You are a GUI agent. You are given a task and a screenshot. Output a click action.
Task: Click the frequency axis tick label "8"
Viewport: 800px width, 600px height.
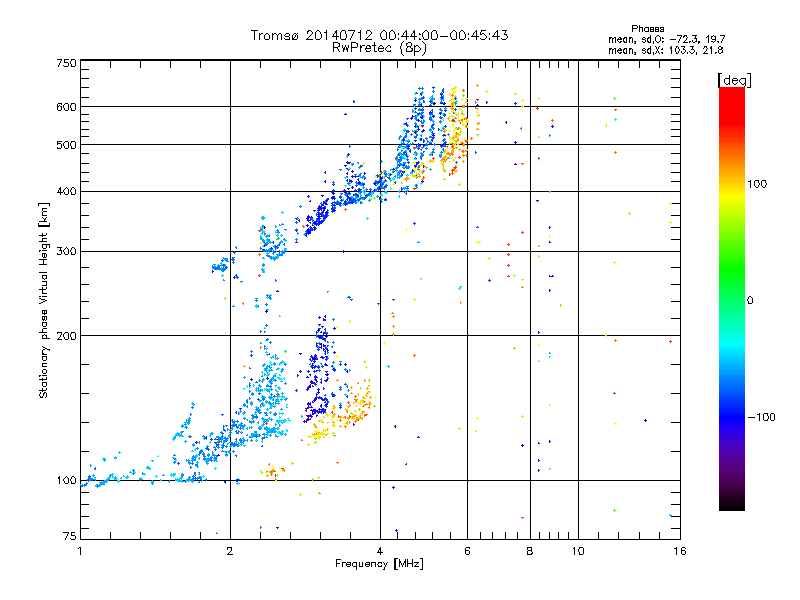pos(530,551)
